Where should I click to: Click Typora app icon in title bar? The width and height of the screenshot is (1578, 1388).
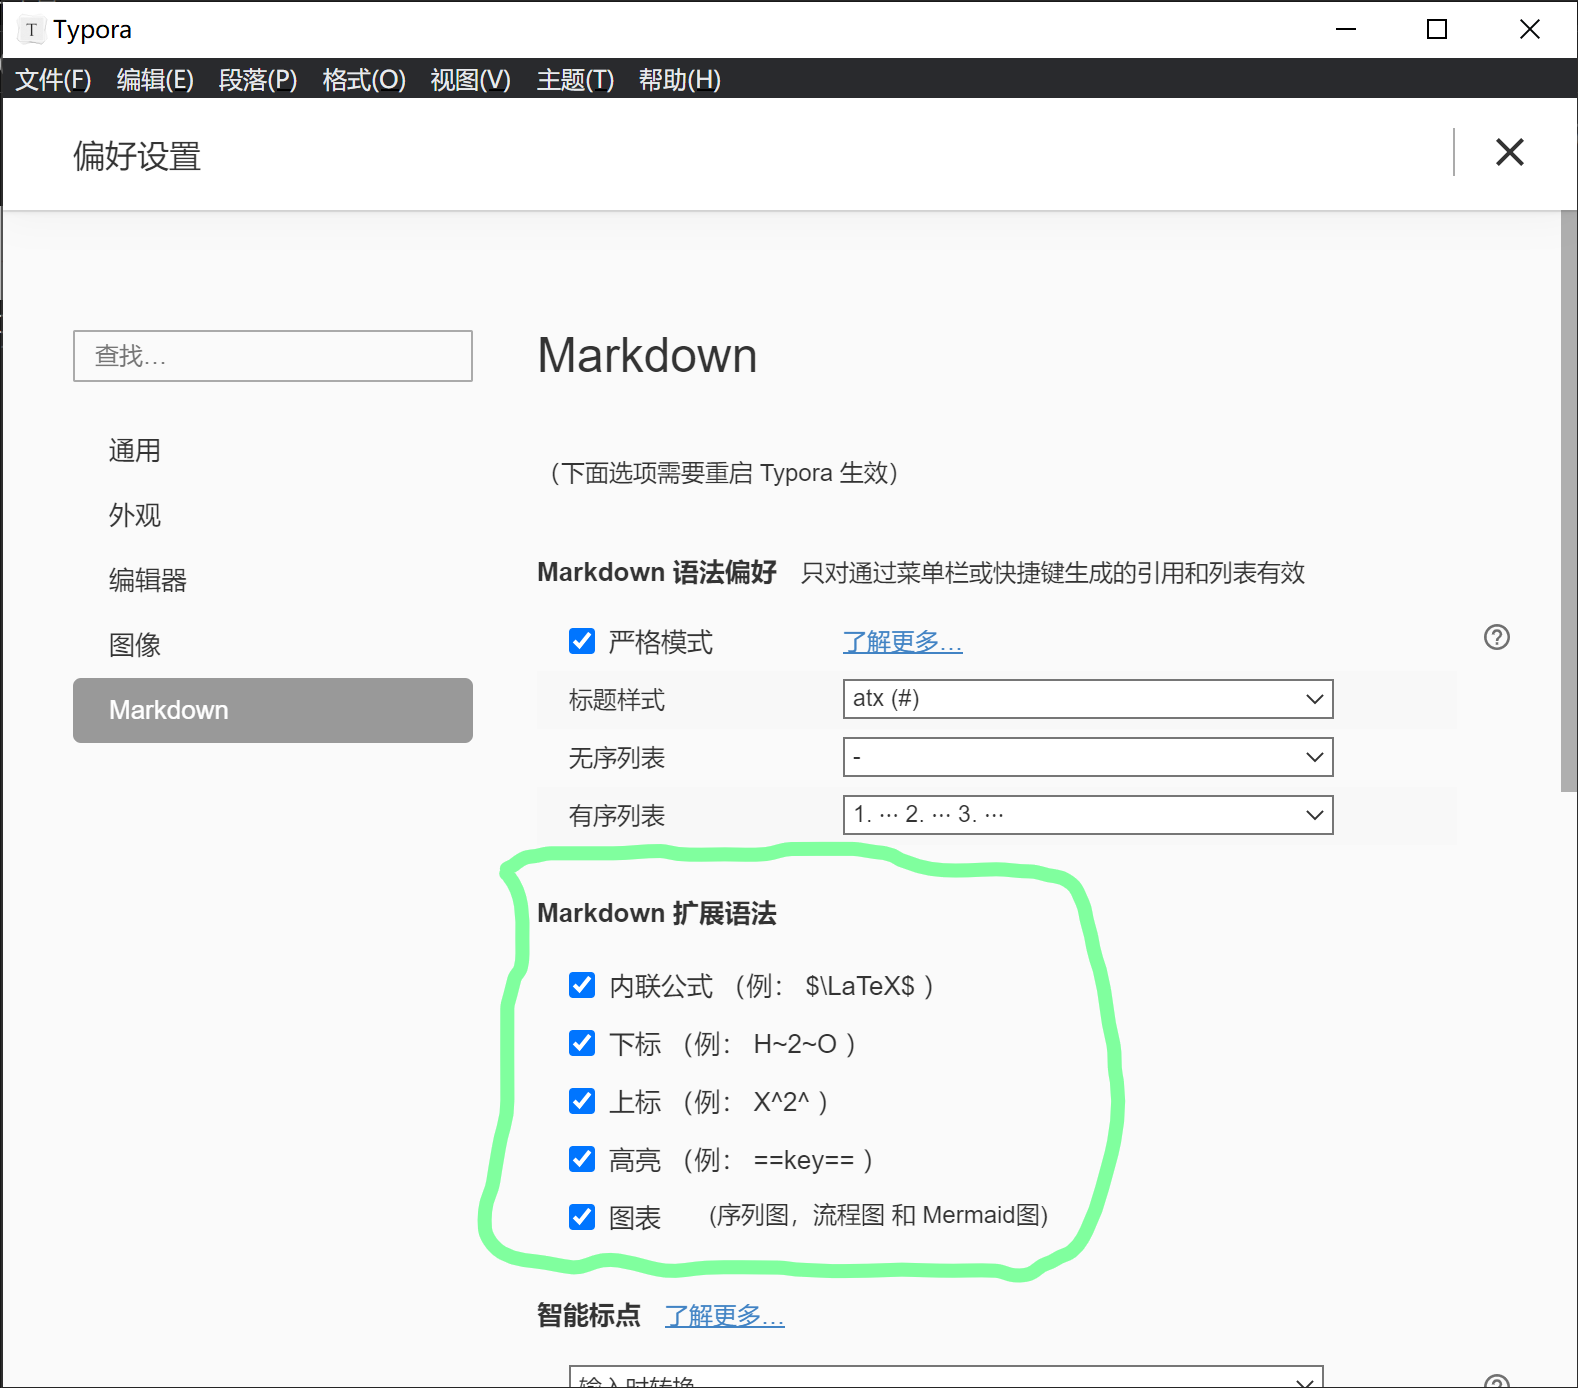(x=31, y=30)
